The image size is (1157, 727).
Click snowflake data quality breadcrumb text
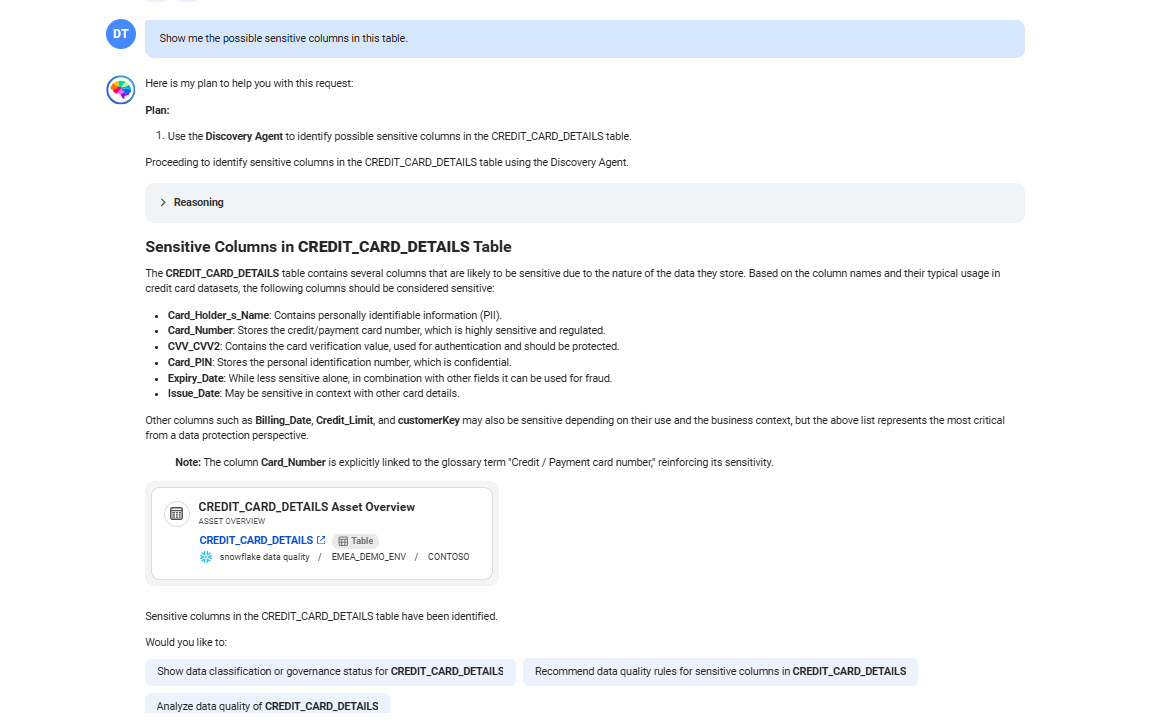pyautogui.click(x=264, y=557)
